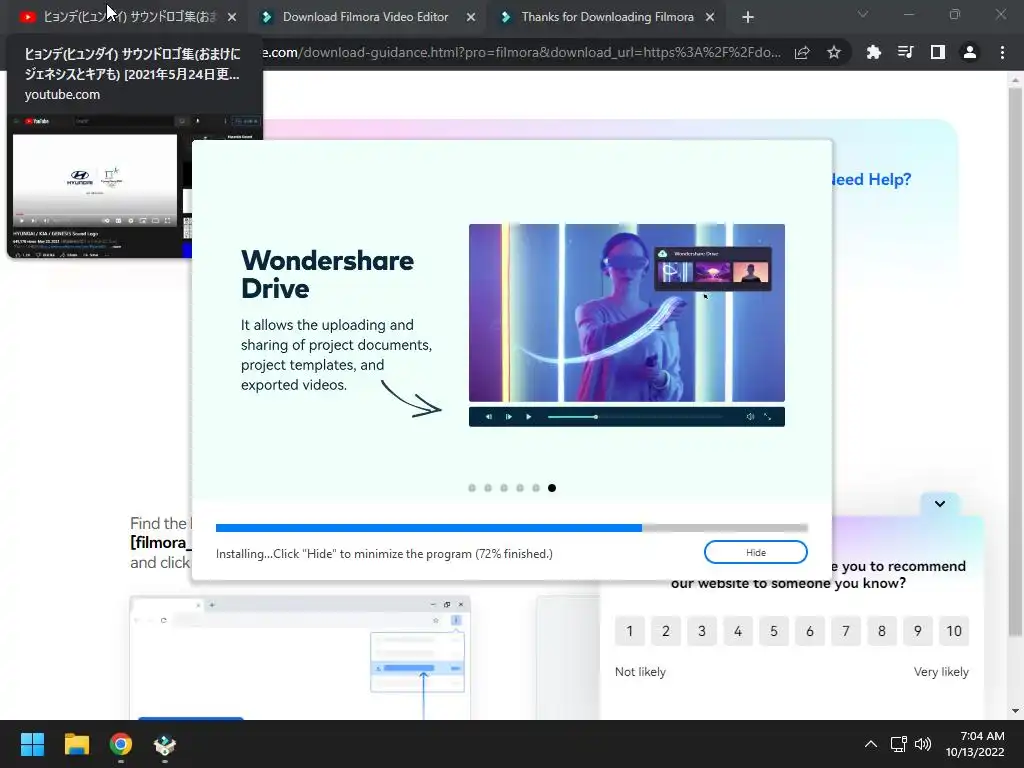
Task: Rate recommendation score 5
Action: click(x=774, y=631)
